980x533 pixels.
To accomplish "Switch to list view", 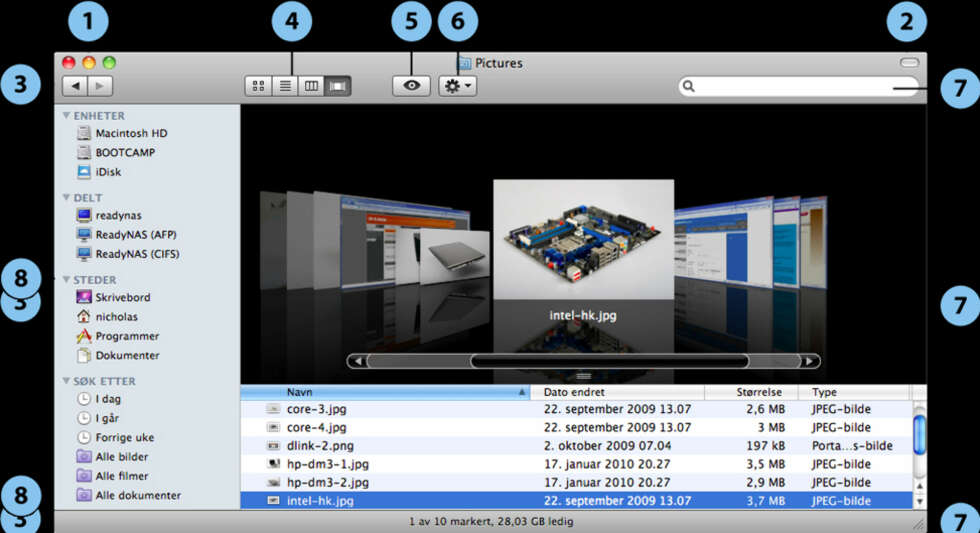I will point(285,86).
